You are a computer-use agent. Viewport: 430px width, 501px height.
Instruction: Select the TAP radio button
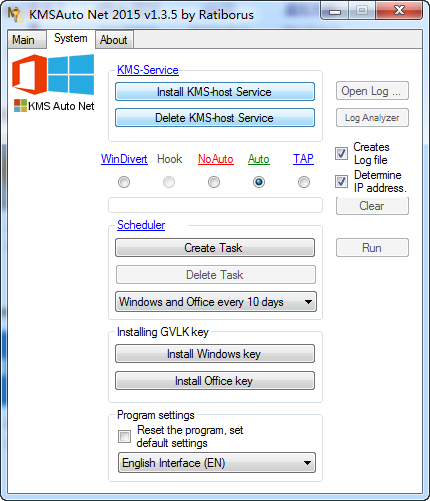point(304,182)
